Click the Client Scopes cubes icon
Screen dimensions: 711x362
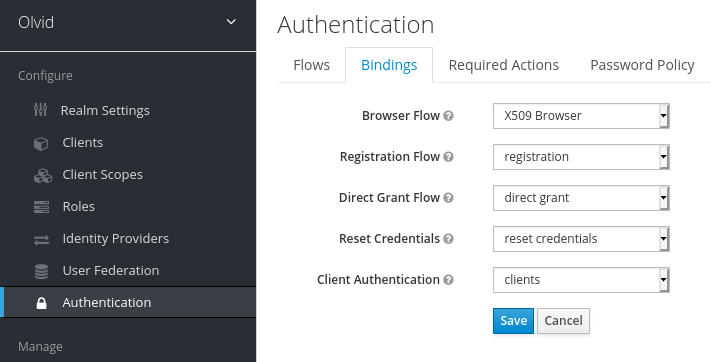(43, 175)
